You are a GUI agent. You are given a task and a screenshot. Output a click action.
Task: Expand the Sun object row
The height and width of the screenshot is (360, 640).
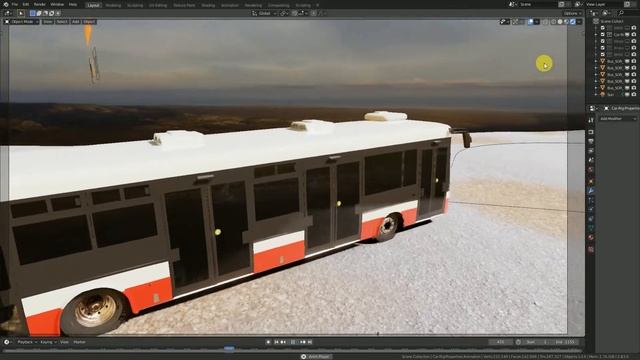click(596, 94)
